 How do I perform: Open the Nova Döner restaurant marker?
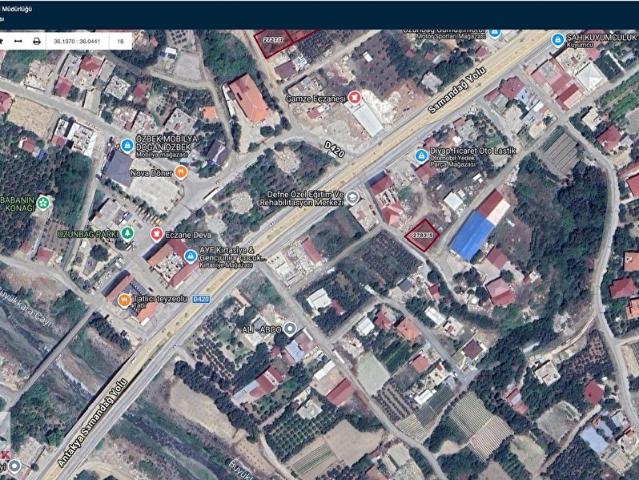tap(181, 172)
